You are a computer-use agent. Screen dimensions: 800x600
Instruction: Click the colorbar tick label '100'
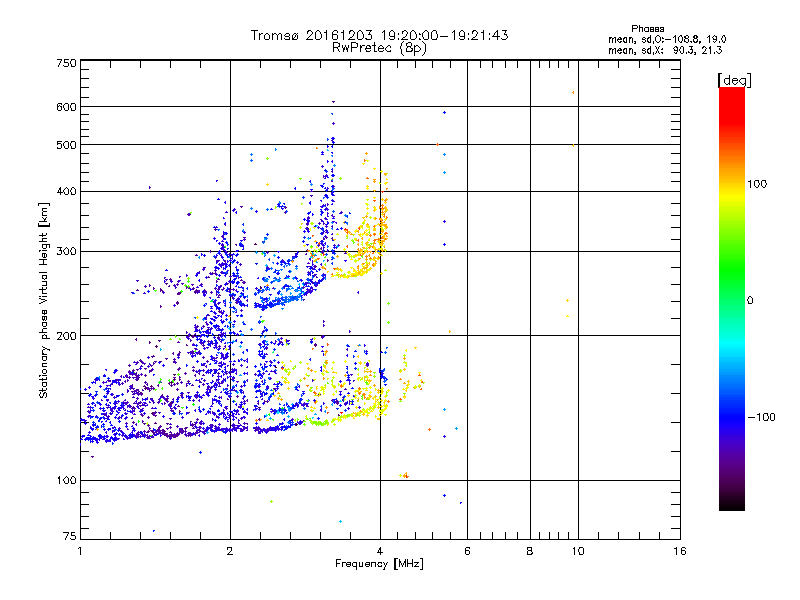click(x=757, y=184)
